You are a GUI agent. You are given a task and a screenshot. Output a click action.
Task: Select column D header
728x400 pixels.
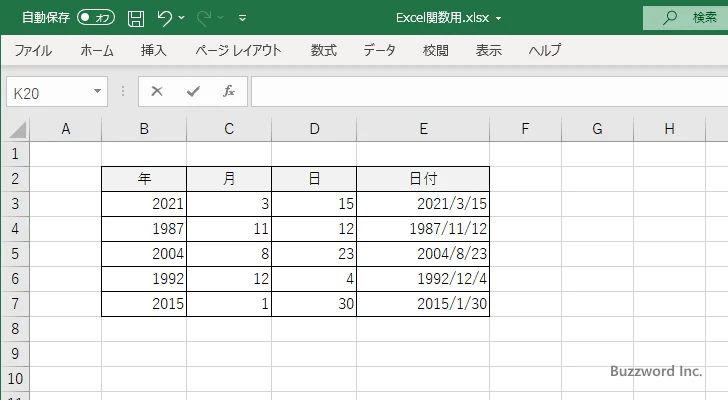[314, 129]
